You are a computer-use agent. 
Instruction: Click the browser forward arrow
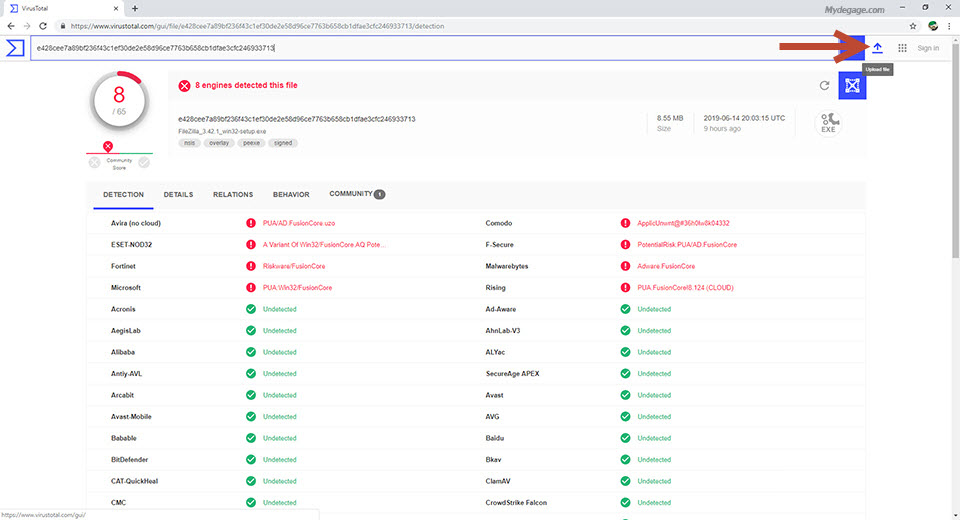pos(27,26)
